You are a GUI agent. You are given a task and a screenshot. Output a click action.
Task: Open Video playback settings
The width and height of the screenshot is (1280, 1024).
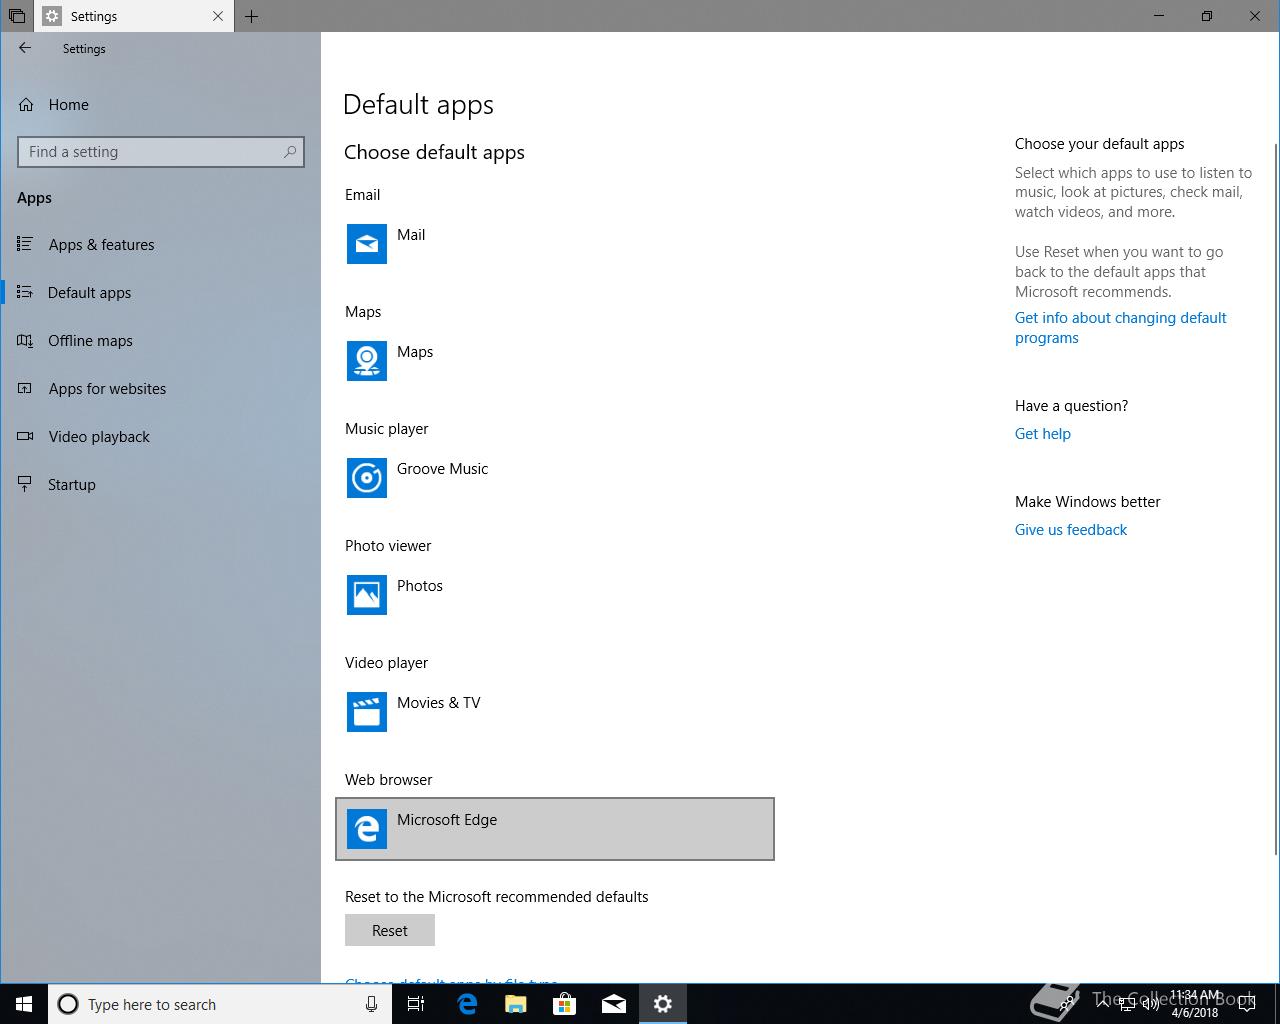pos(160,437)
